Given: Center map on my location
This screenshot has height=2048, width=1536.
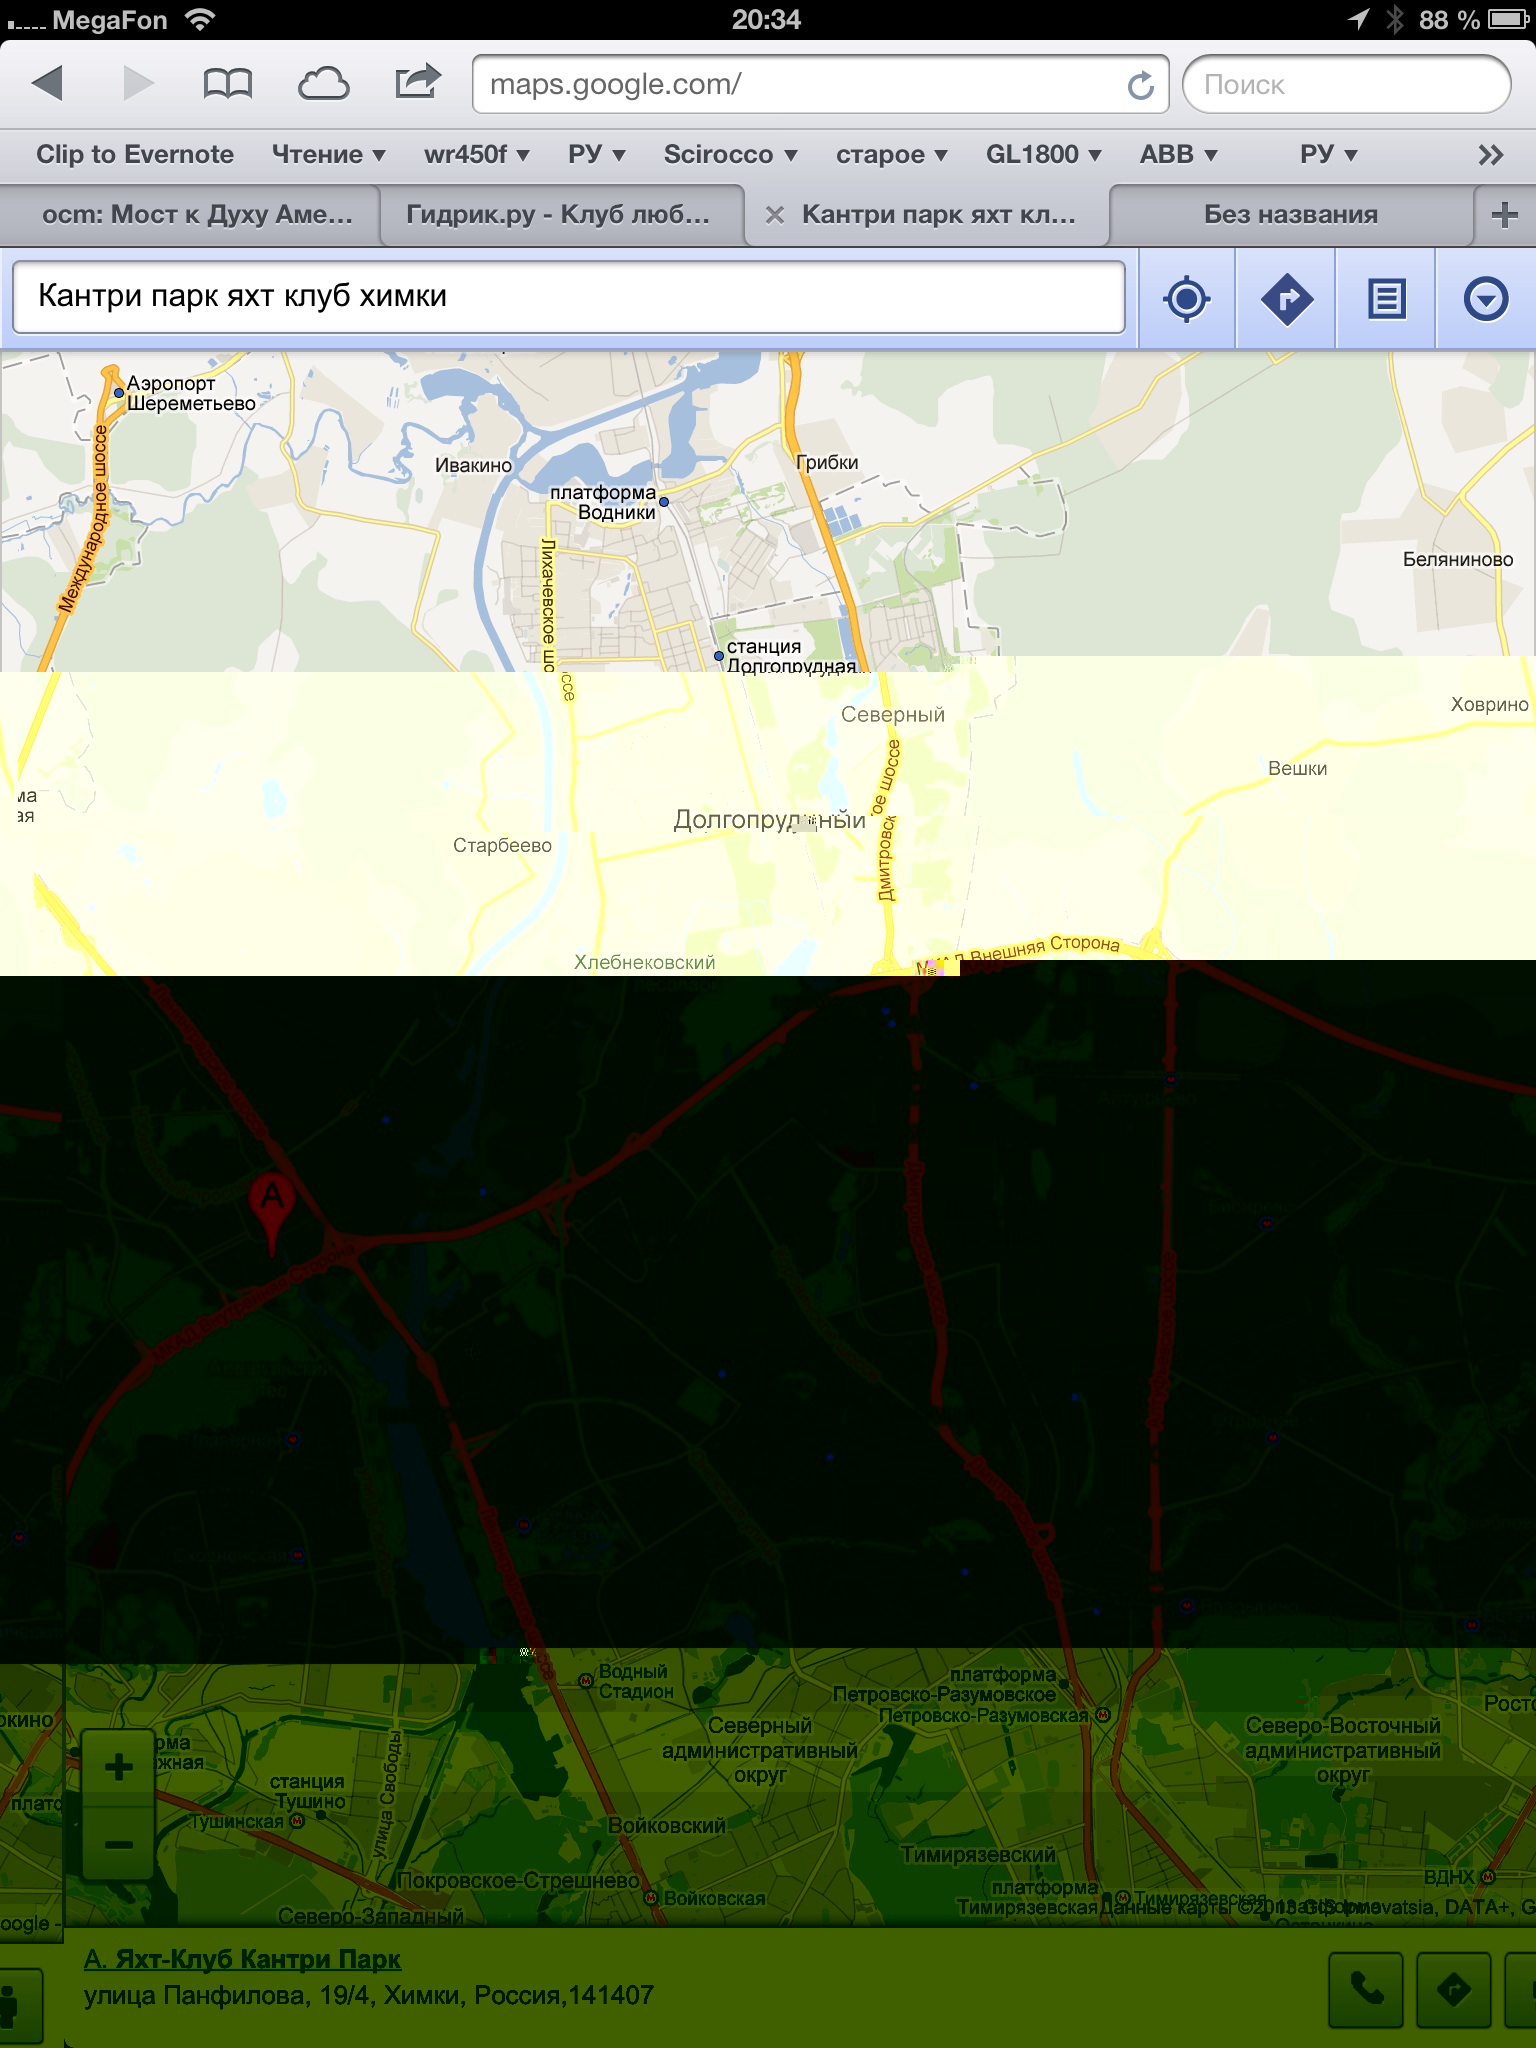Looking at the screenshot, I should tap(1186, 299).
